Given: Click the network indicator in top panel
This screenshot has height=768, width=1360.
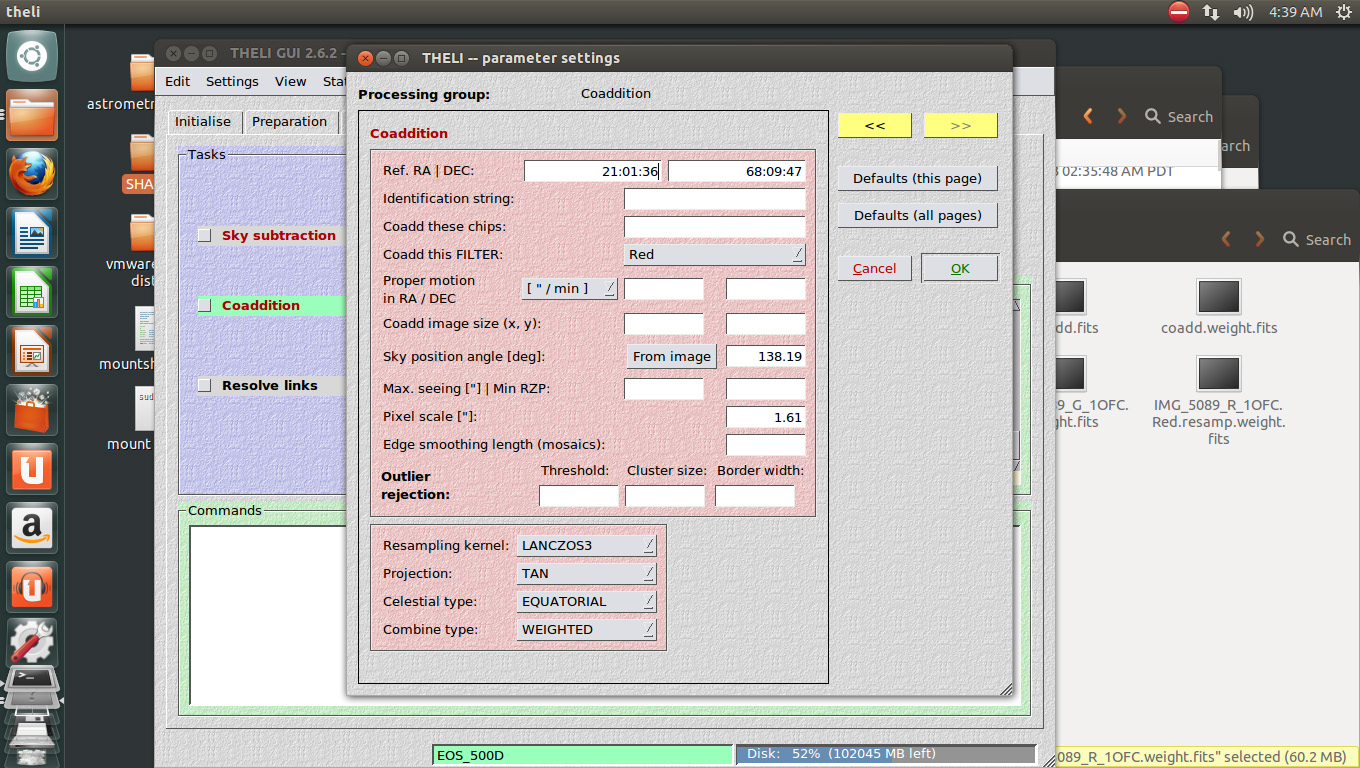Looking at the screenshot, I should tap(1211, 12).
